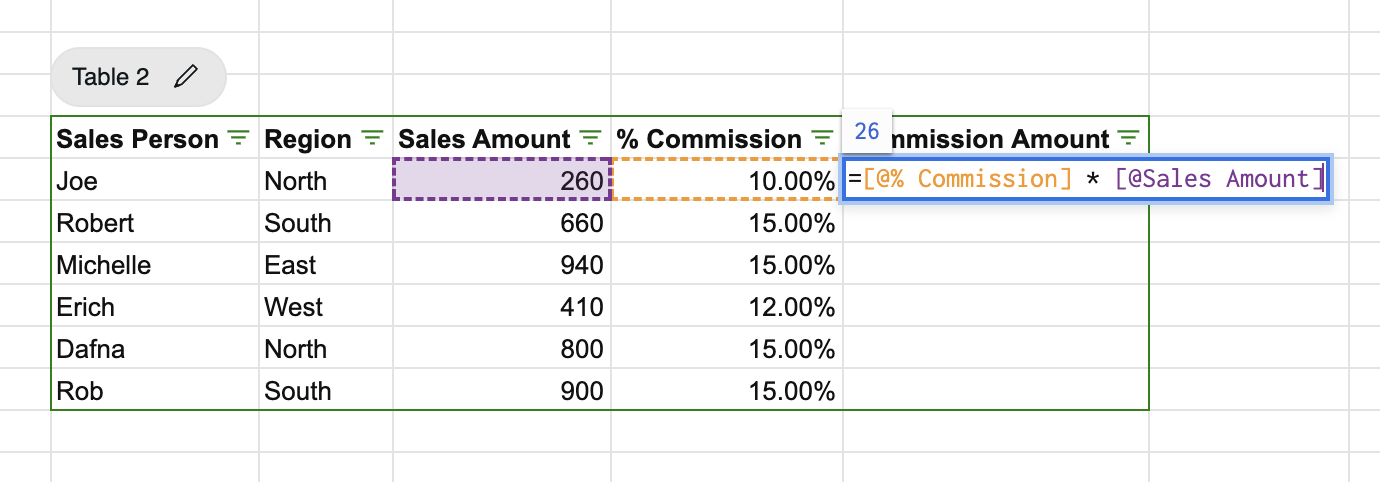Click Joe's highlighted sales amount 260
This screenshot has width=1380, height=482.
click(502, 180)
